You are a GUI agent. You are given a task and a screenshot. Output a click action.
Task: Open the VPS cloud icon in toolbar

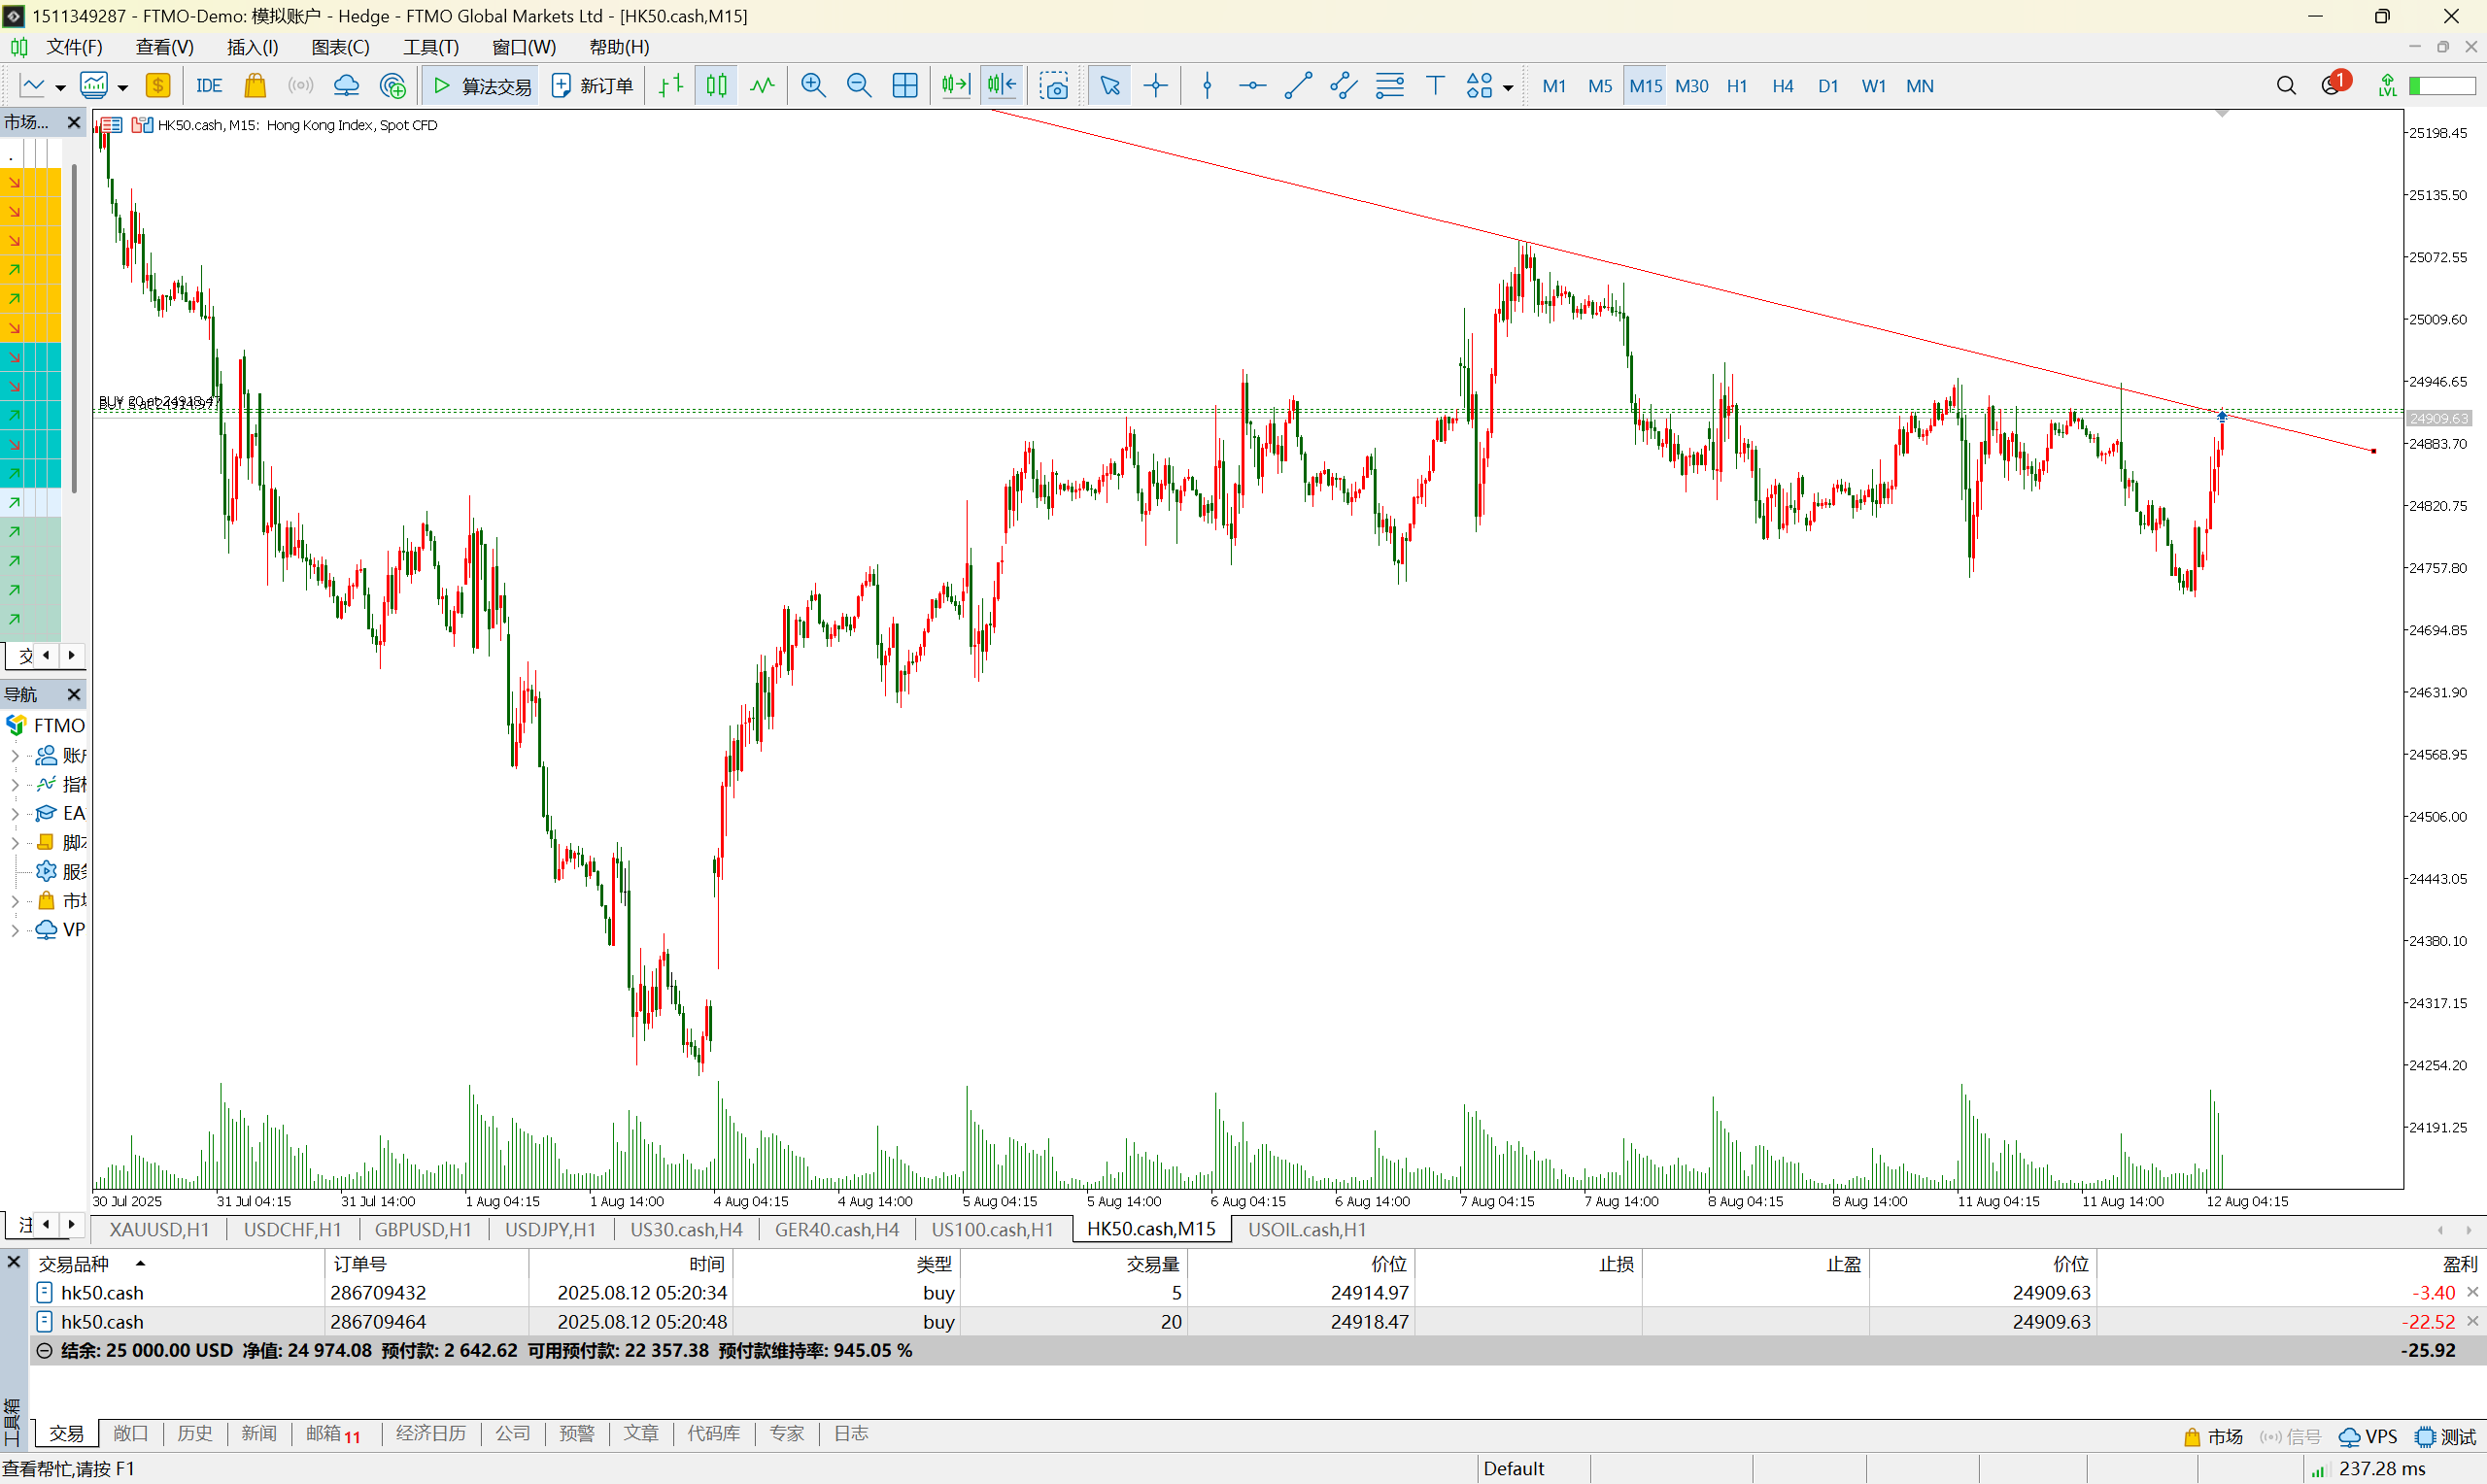[346, 86]
